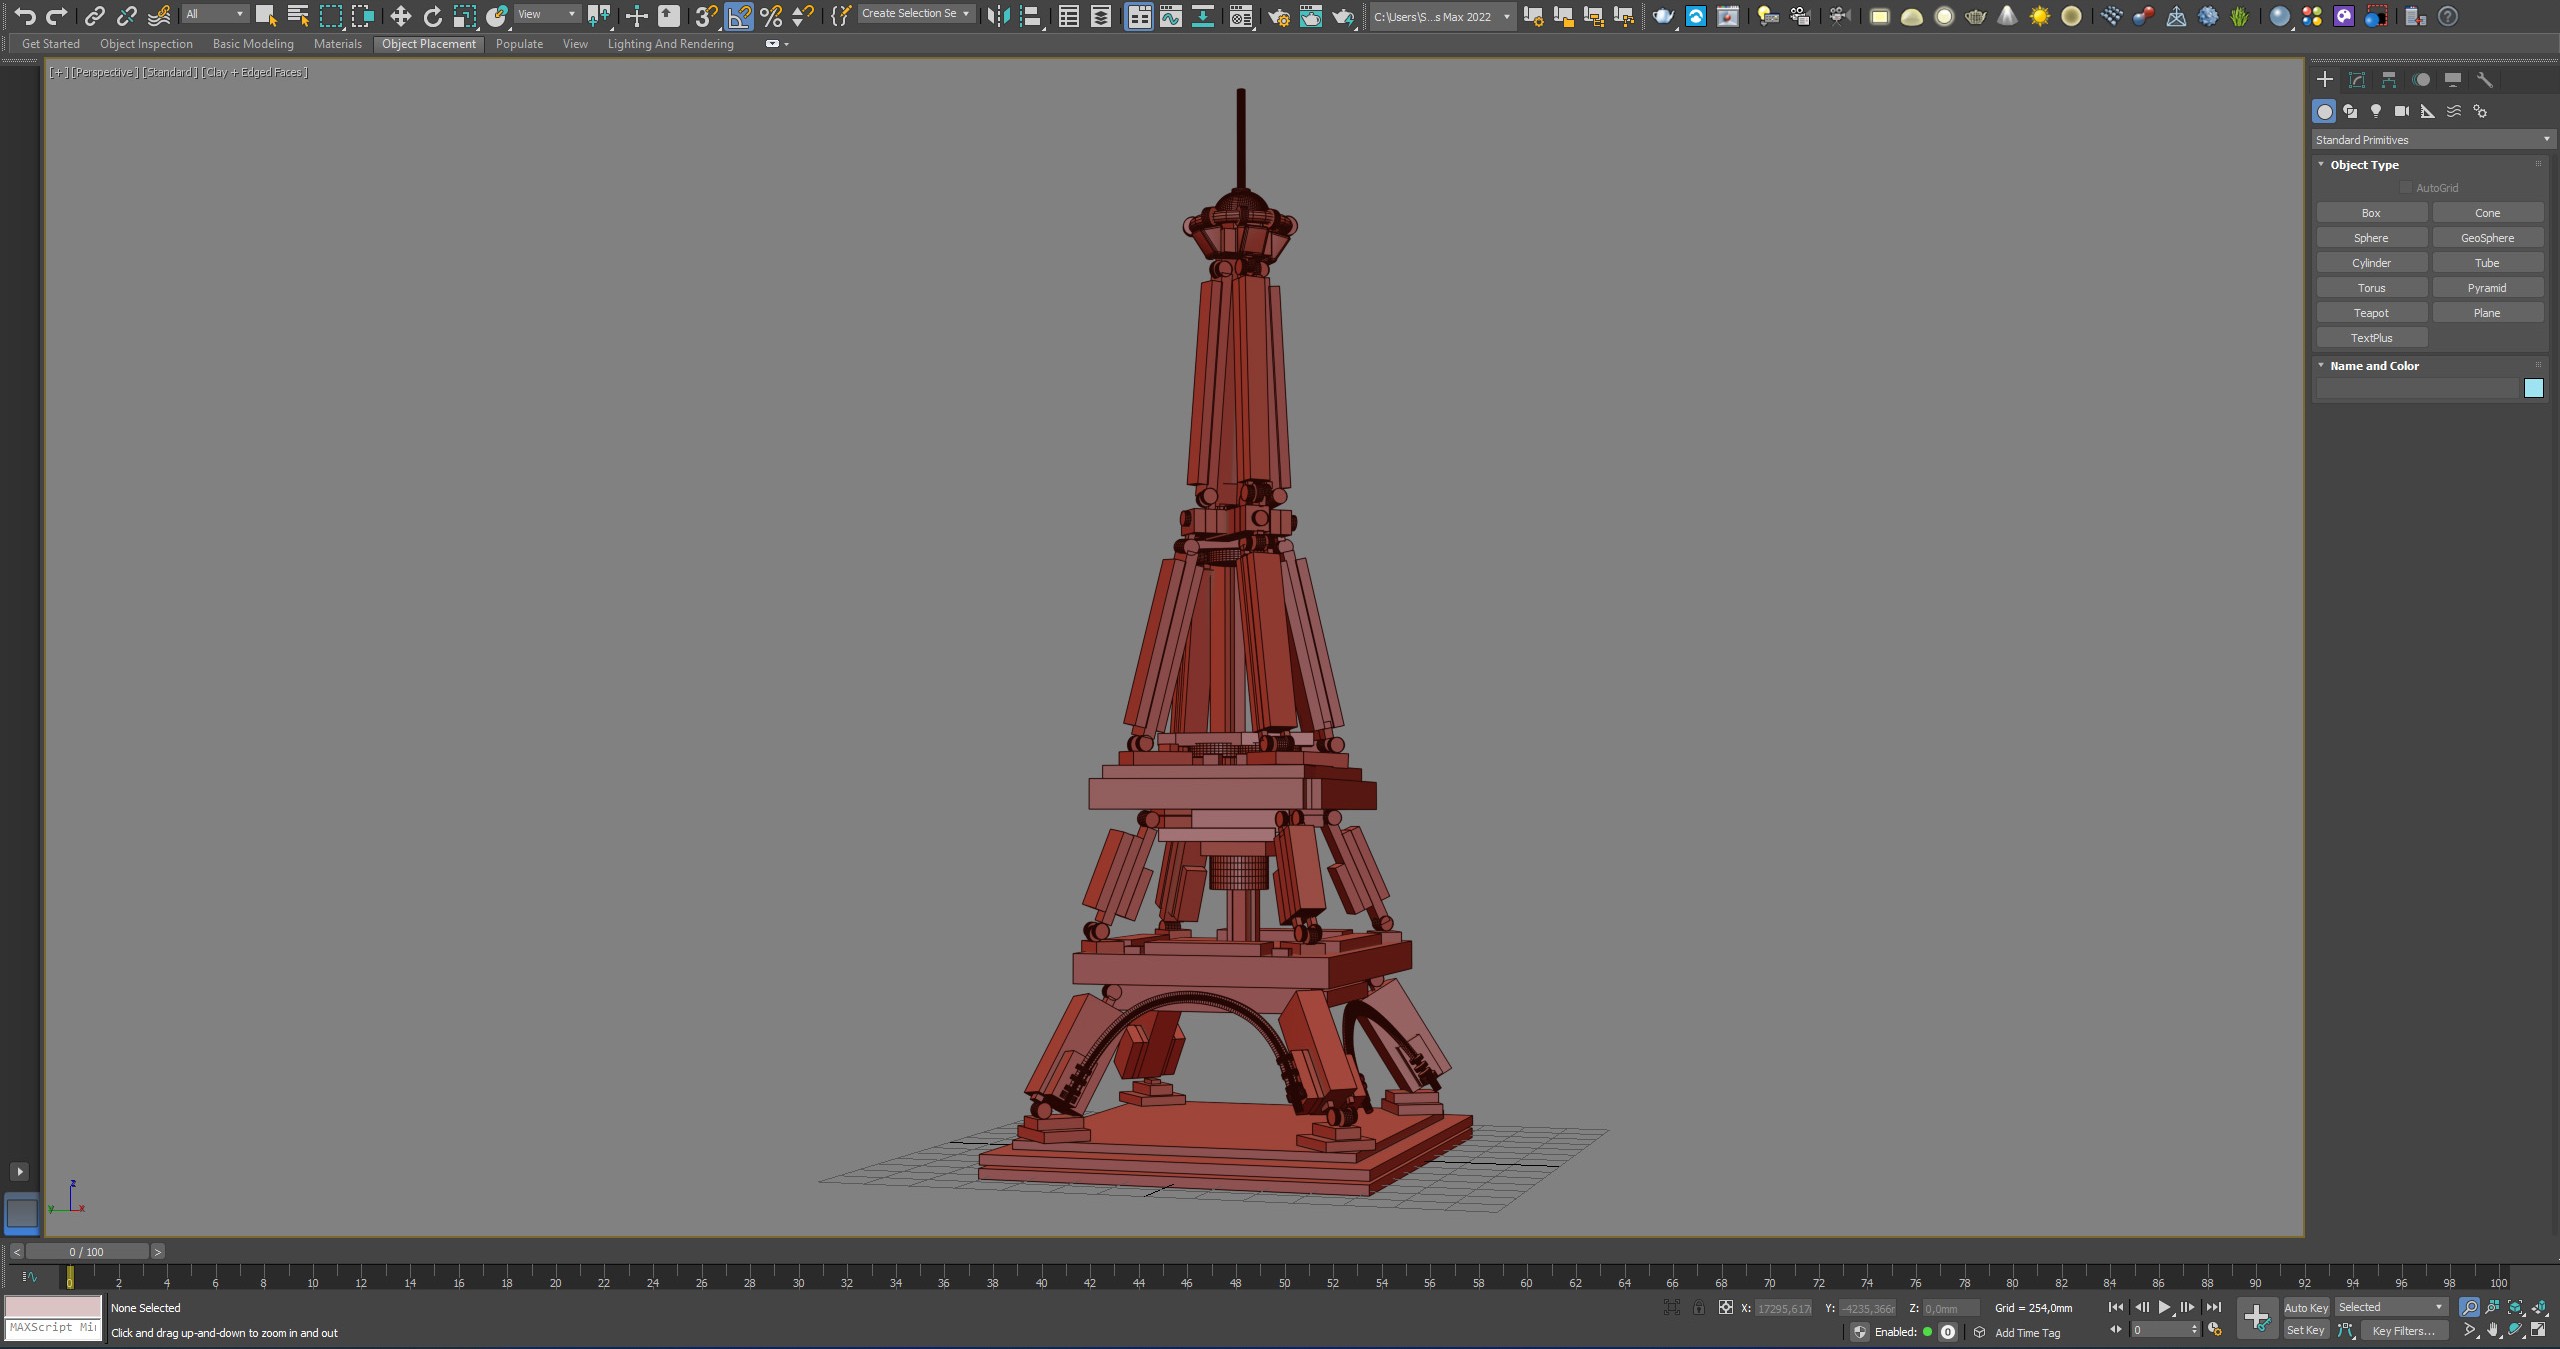This screenshot has height=1349, width=2560.
Task: Click the Redo arrow icon
Action: click(x=57, y=16)
